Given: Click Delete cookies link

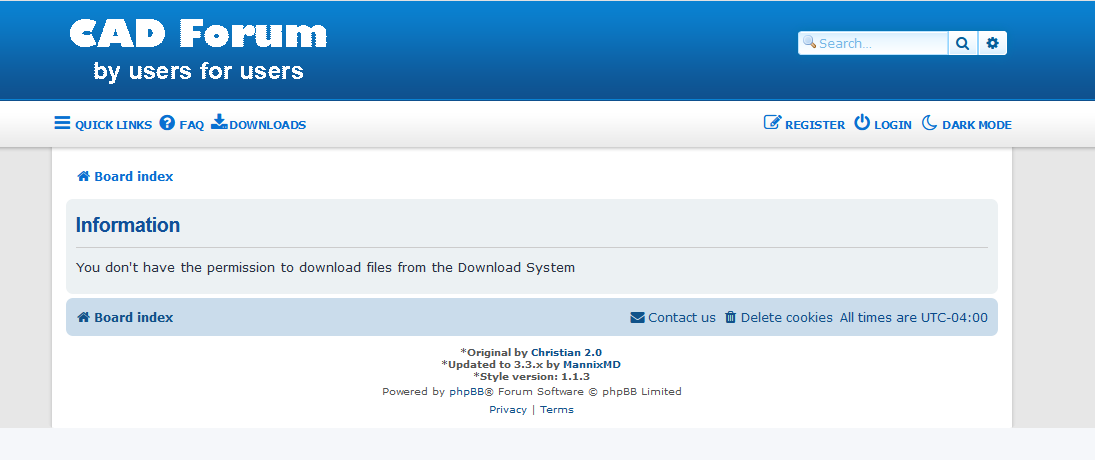Looking at the screenshot, I should point(786,317).
